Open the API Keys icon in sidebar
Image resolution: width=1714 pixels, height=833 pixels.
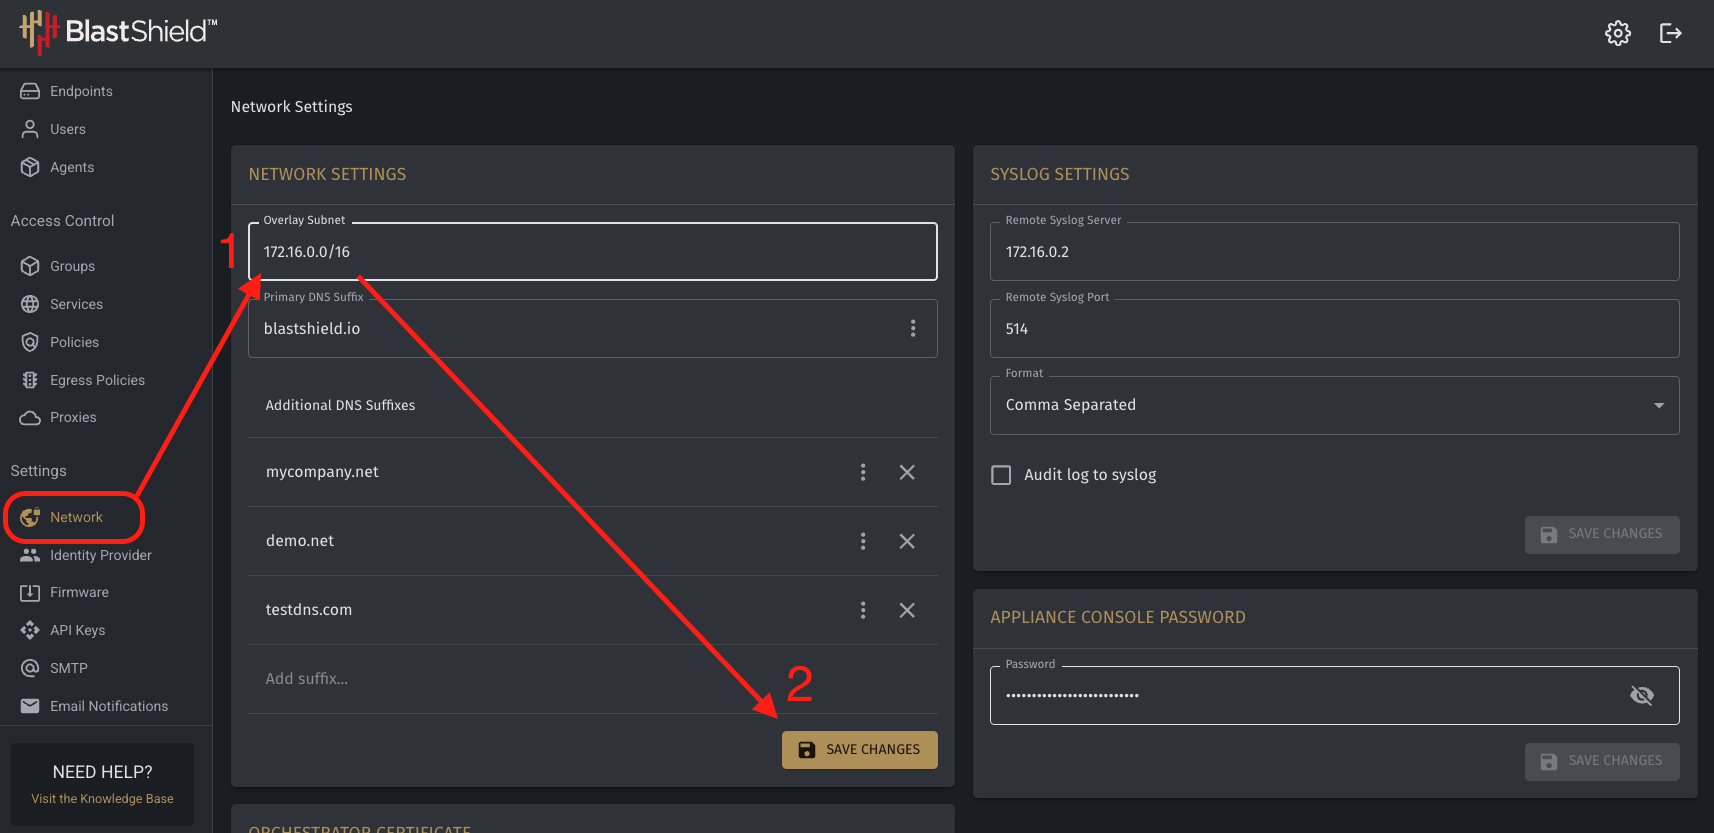[x=30, y=630]
